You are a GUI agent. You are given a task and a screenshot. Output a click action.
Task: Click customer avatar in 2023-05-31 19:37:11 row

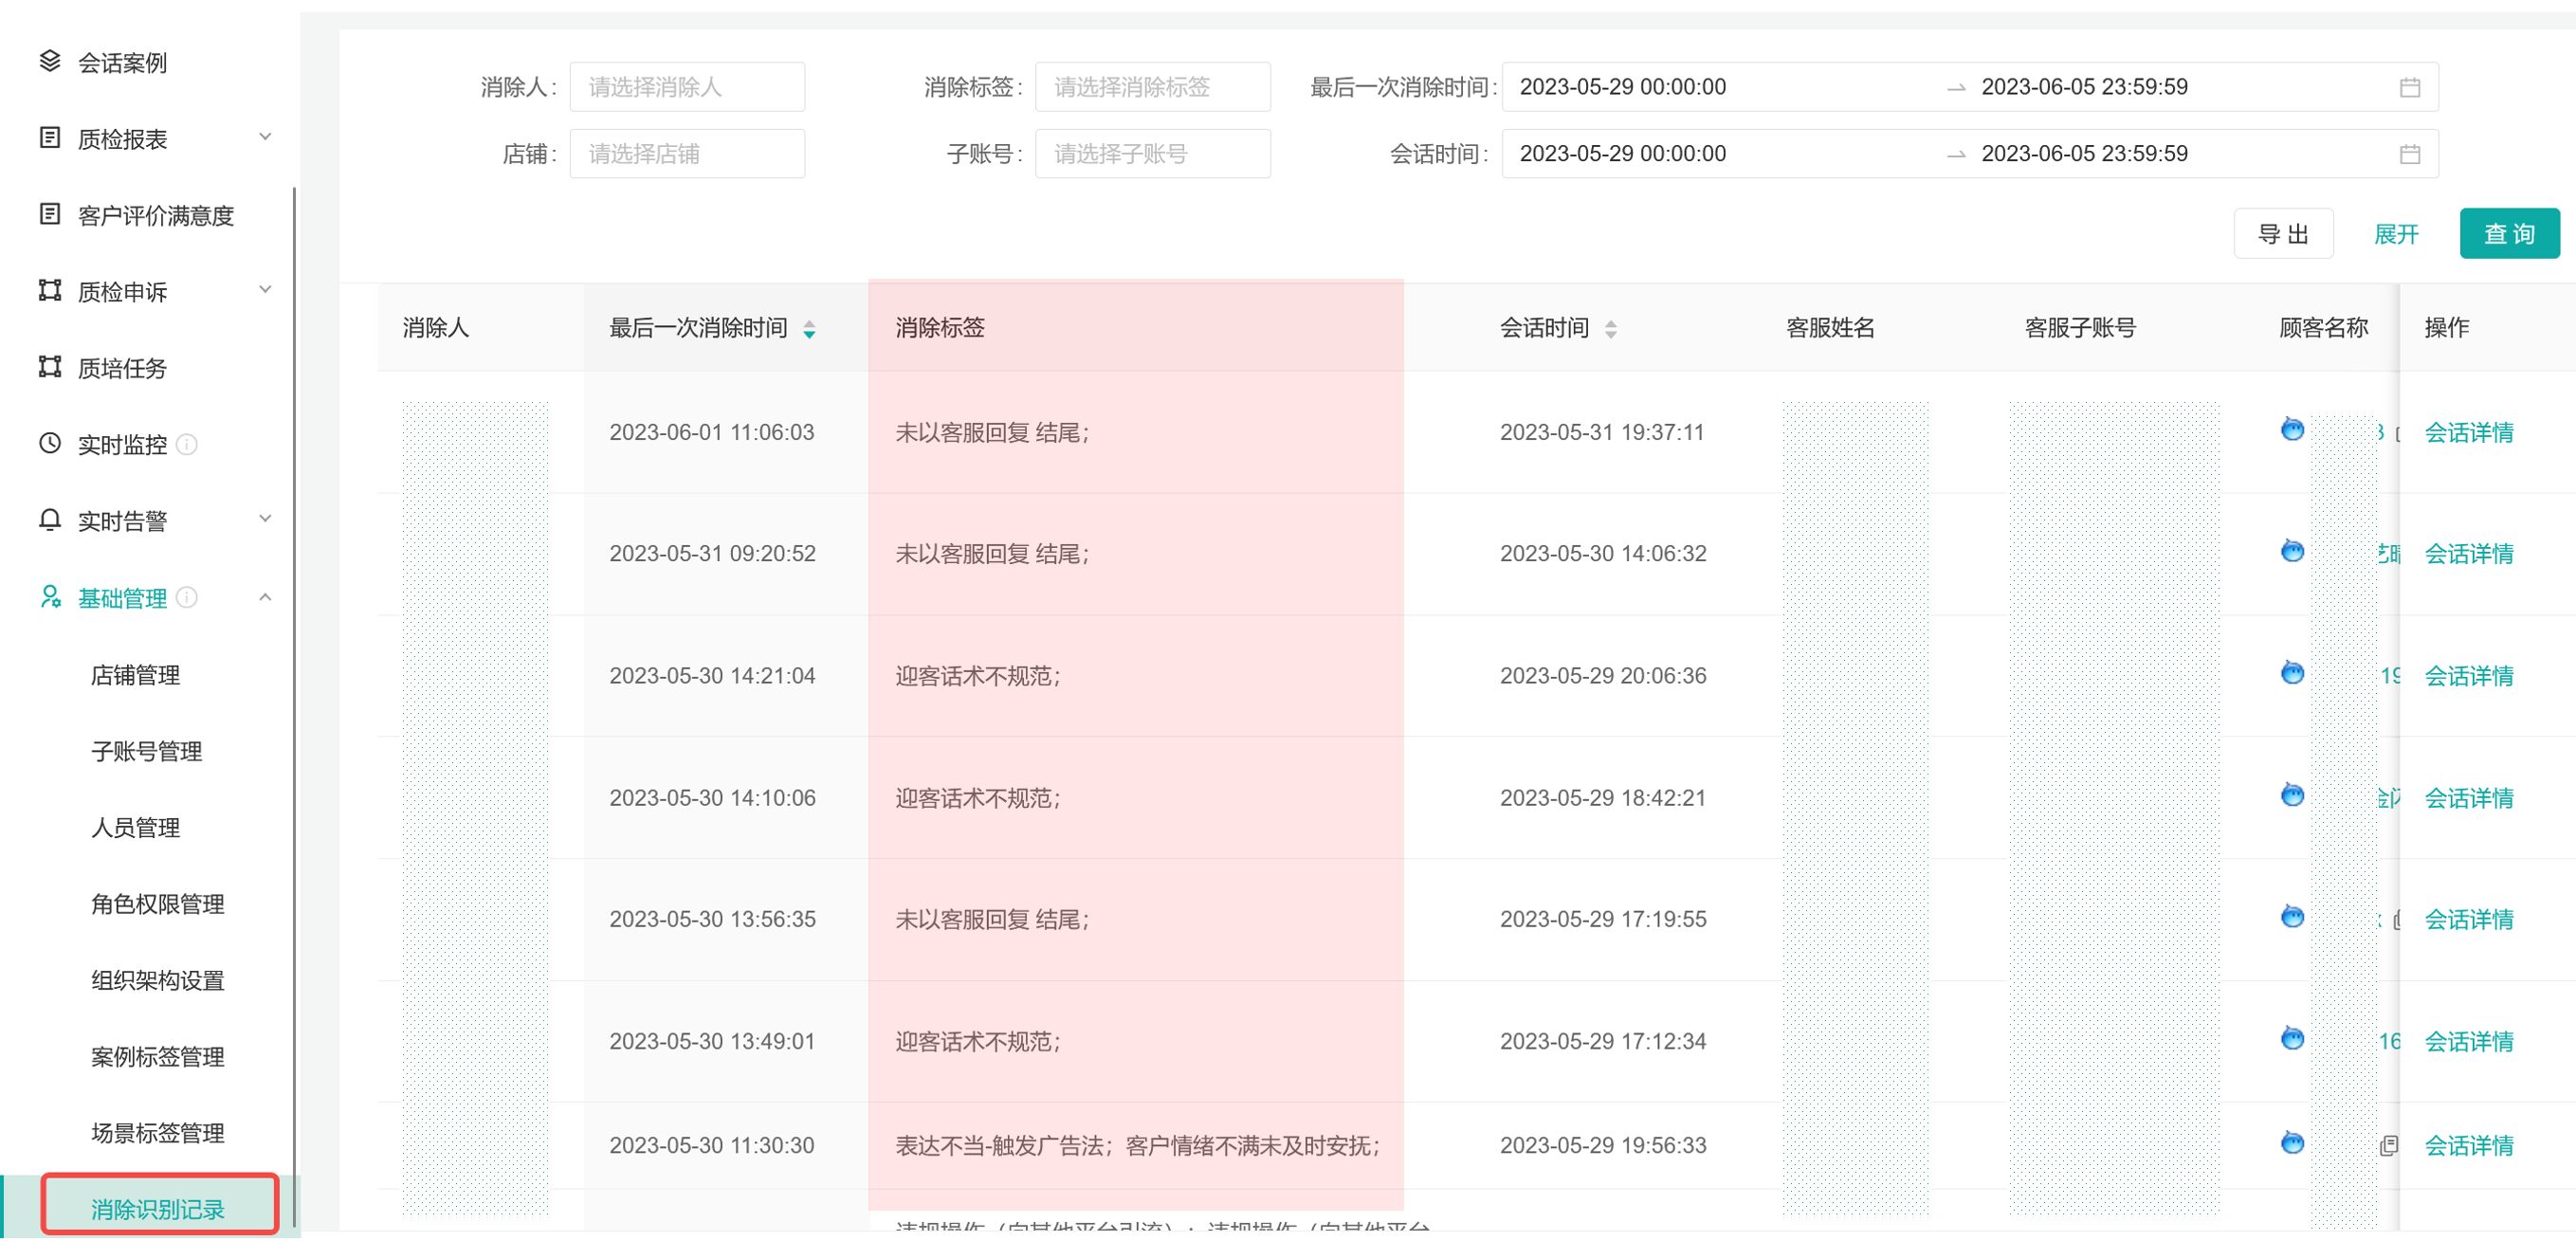[2292, 430]
